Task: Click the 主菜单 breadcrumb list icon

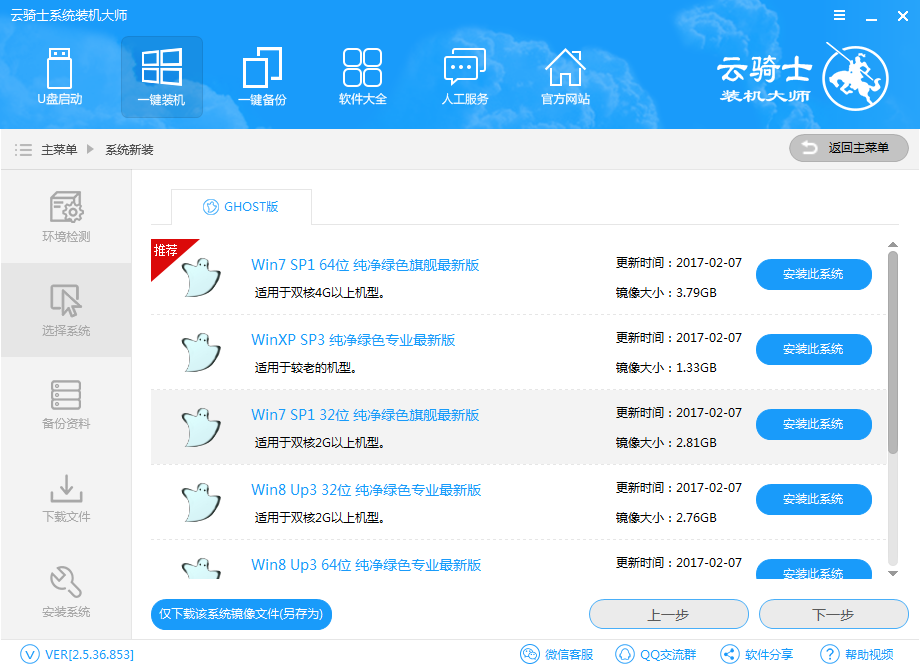Action: point(23,150)
